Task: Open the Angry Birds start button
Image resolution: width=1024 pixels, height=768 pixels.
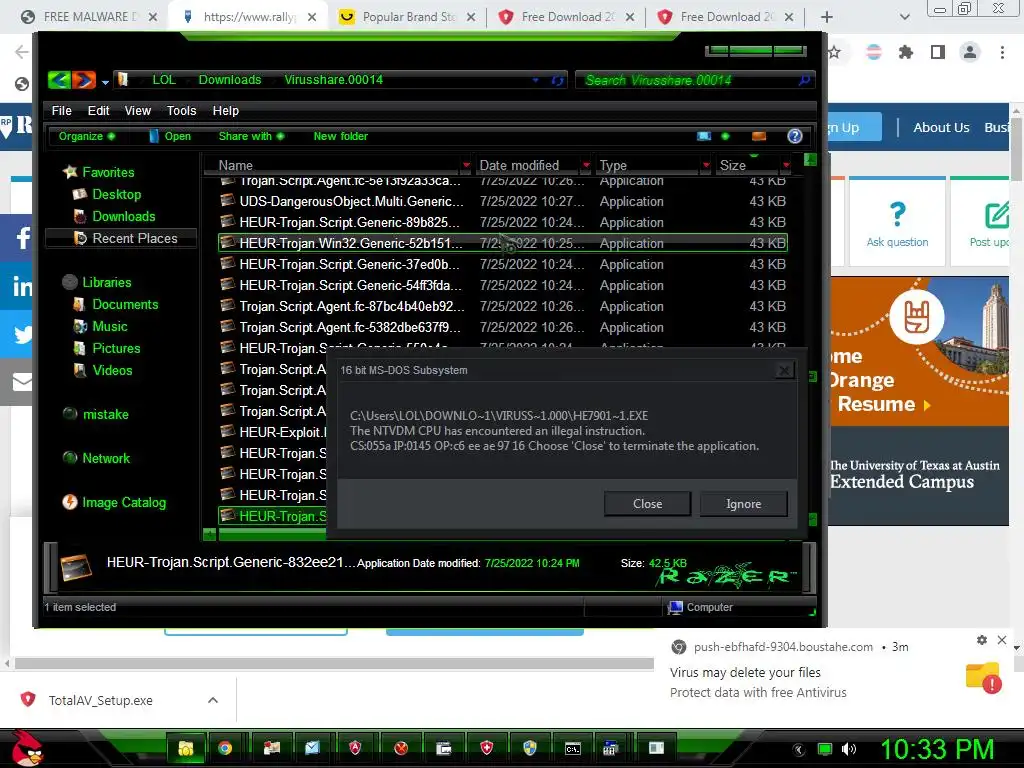Action: pos(27,748)
